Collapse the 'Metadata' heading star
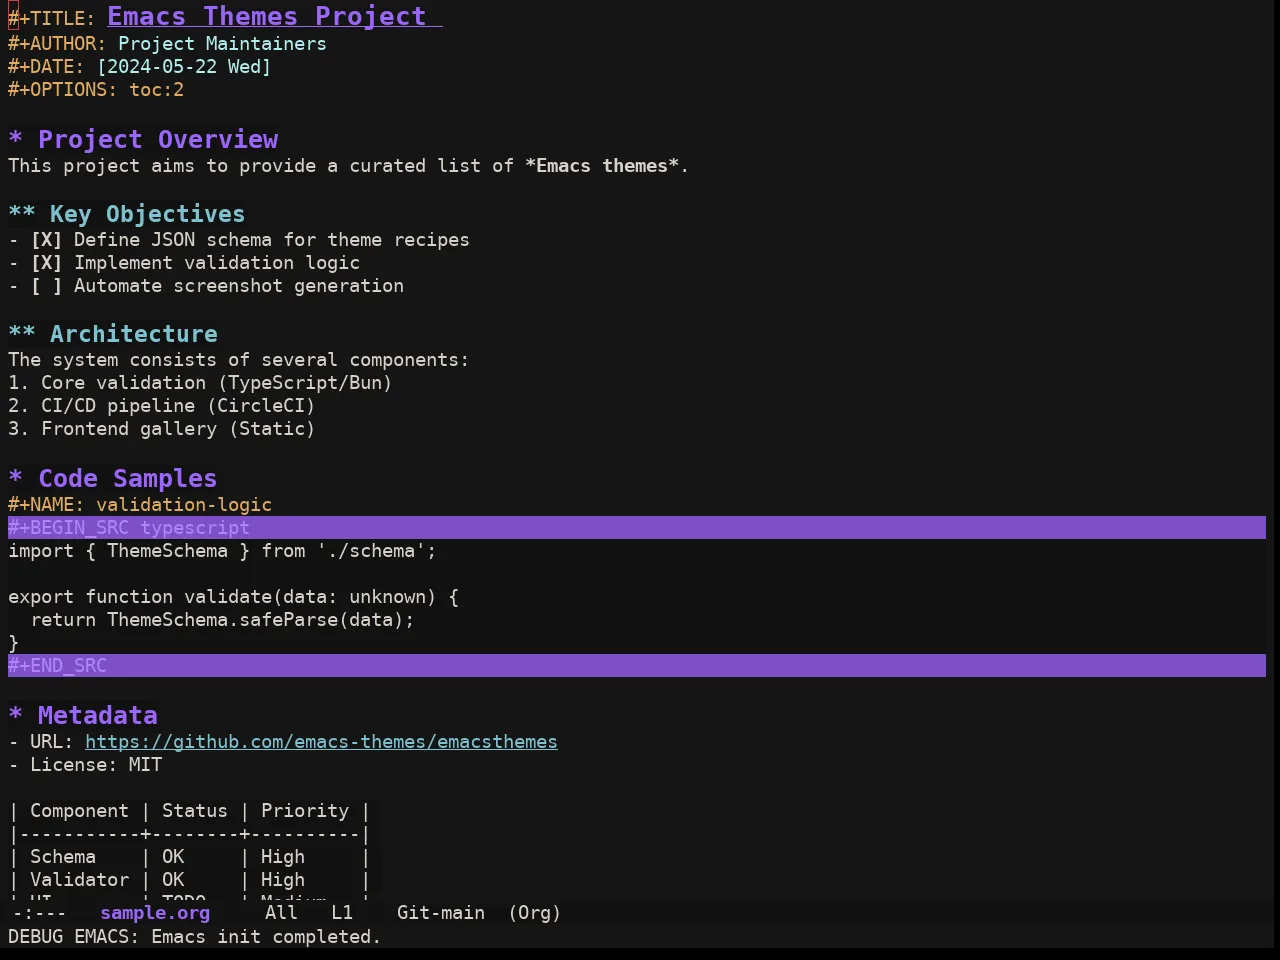Viewport: 1280px width, 960px height. [x=15, y=716]
